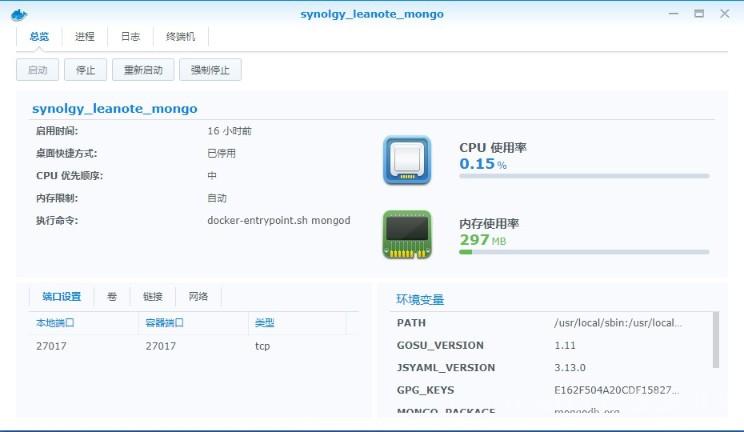
Task: Click the environment variables scrollbar
Action: 716,339
